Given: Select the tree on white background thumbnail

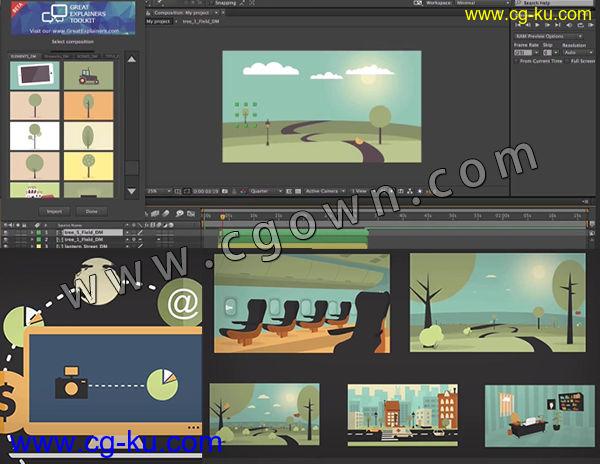Looking at the screenshot, I should coord(35,136).
